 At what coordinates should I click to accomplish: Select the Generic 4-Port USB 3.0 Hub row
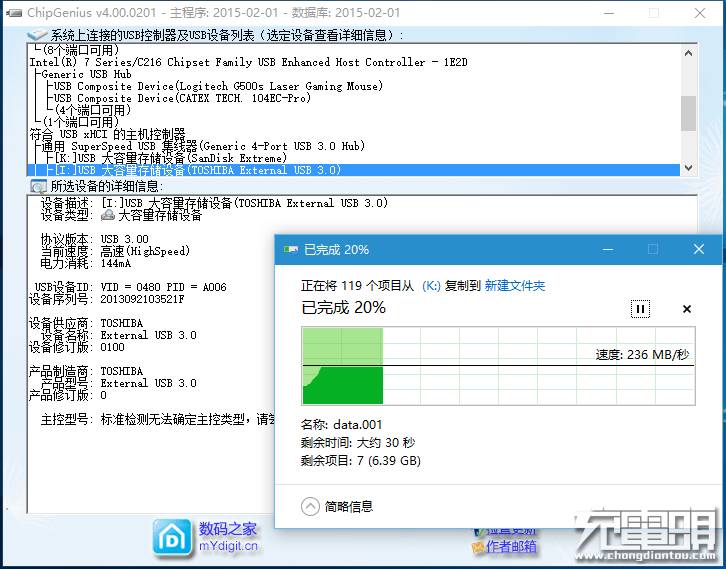(x=354, y=146)
